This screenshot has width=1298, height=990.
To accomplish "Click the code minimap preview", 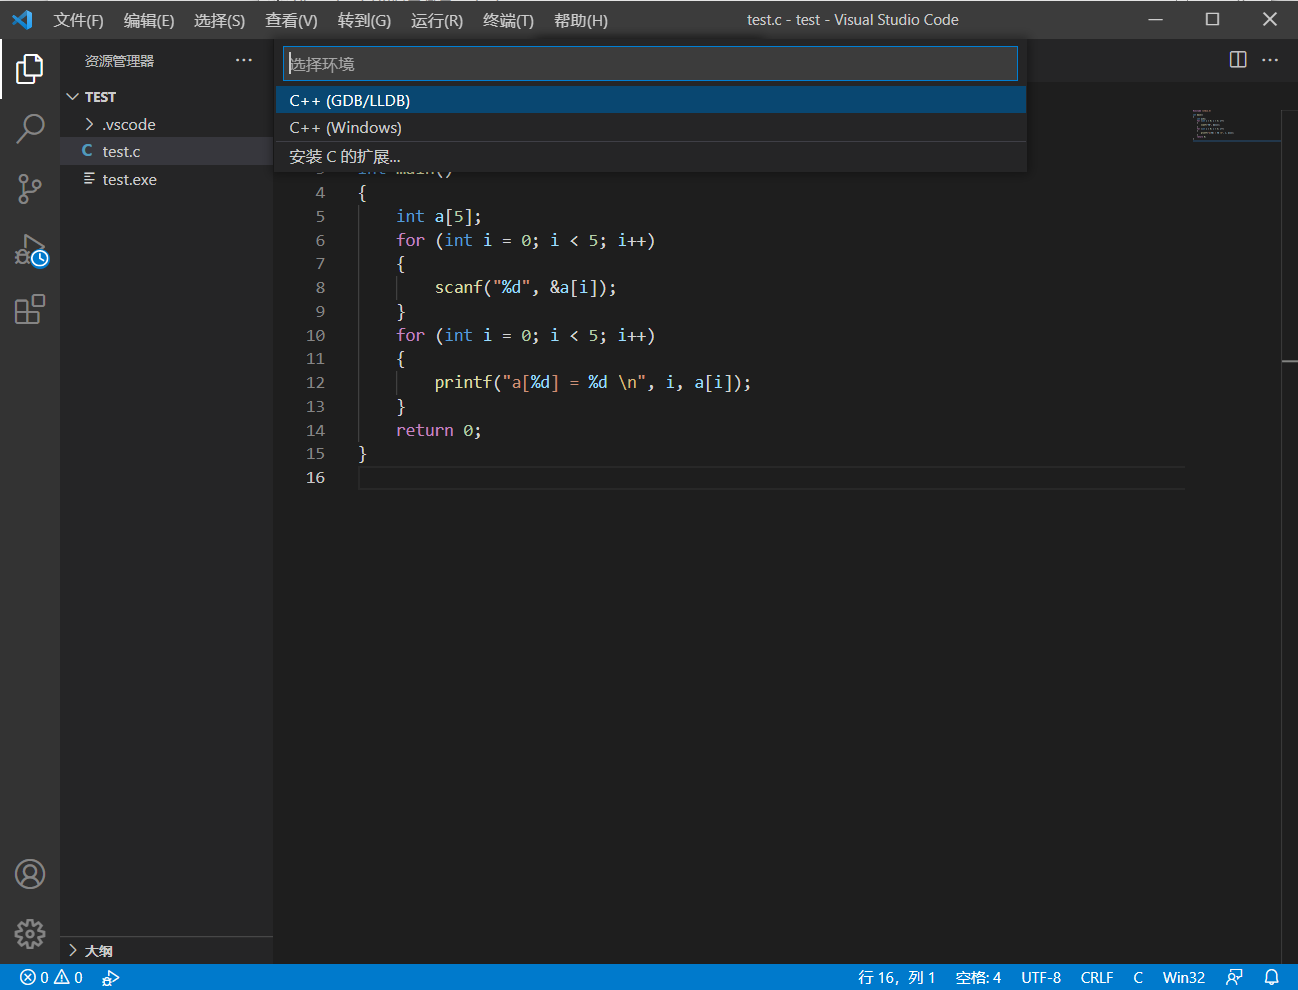I will tap(1236, 125).
